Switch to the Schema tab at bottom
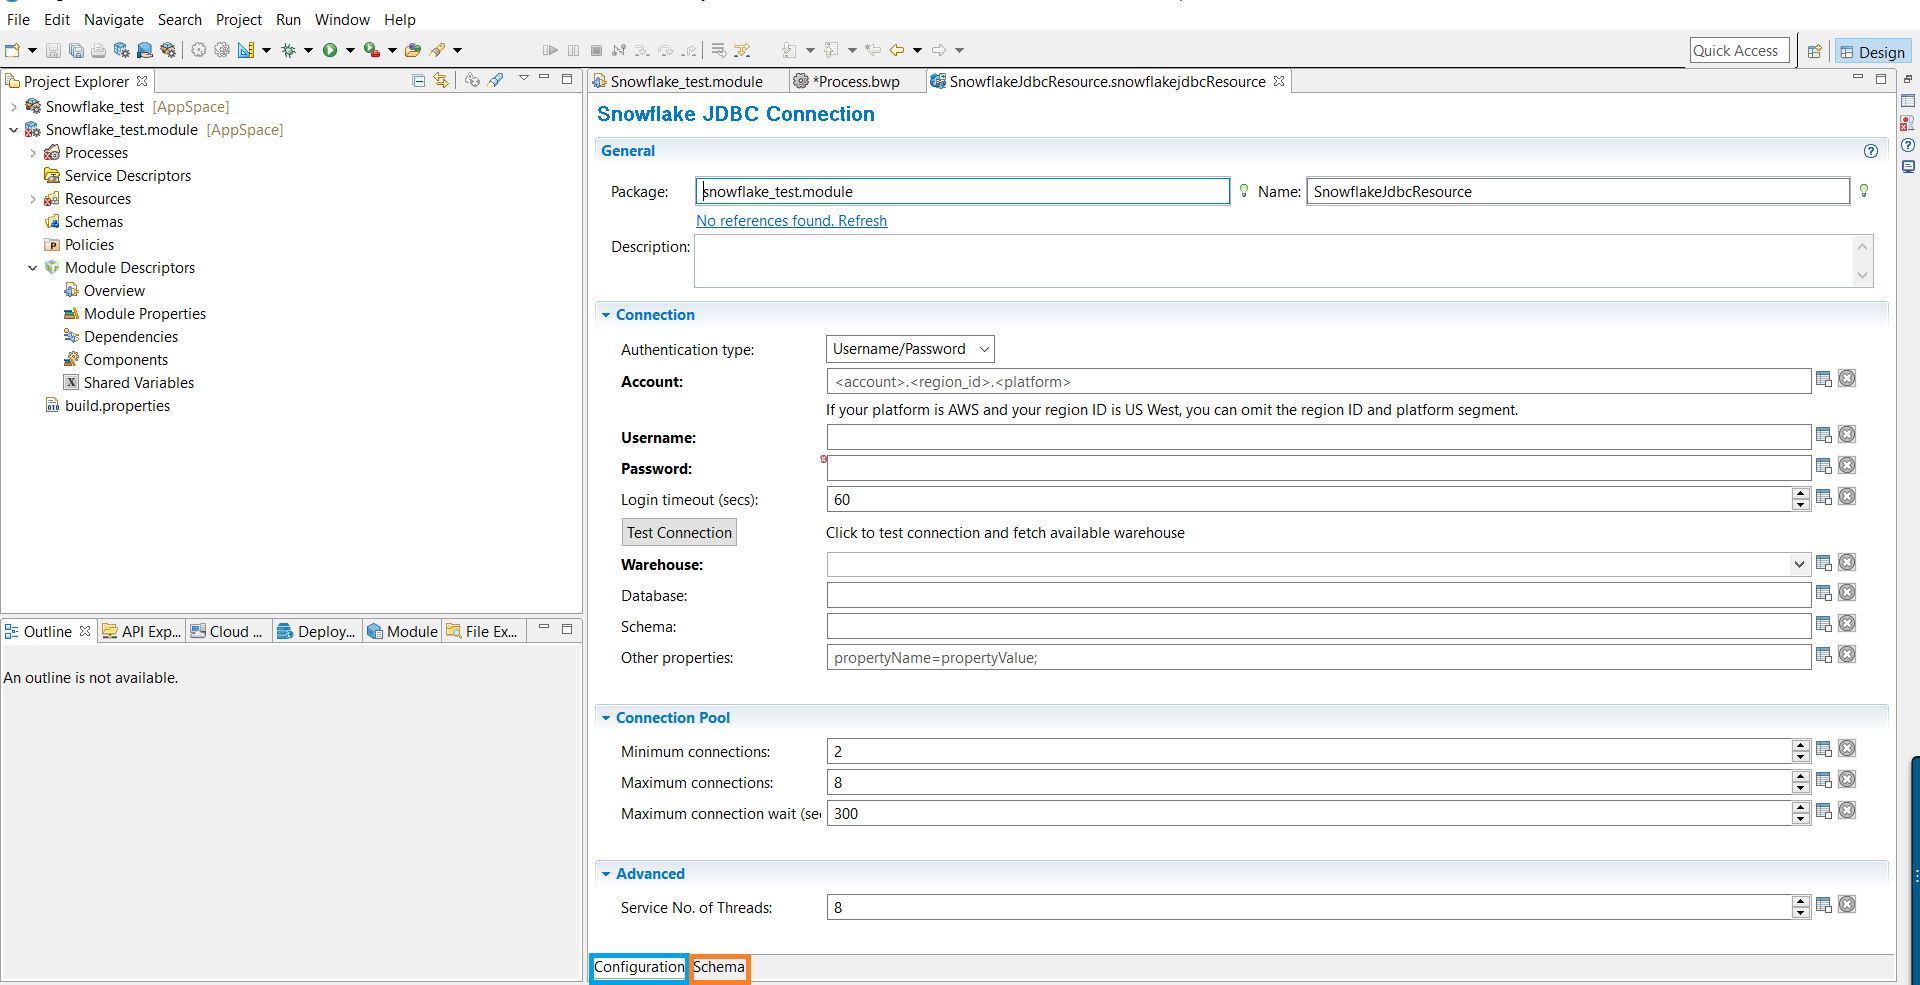Image resolution: width=1920 pixels, height=985 pixels. point(719,967)
